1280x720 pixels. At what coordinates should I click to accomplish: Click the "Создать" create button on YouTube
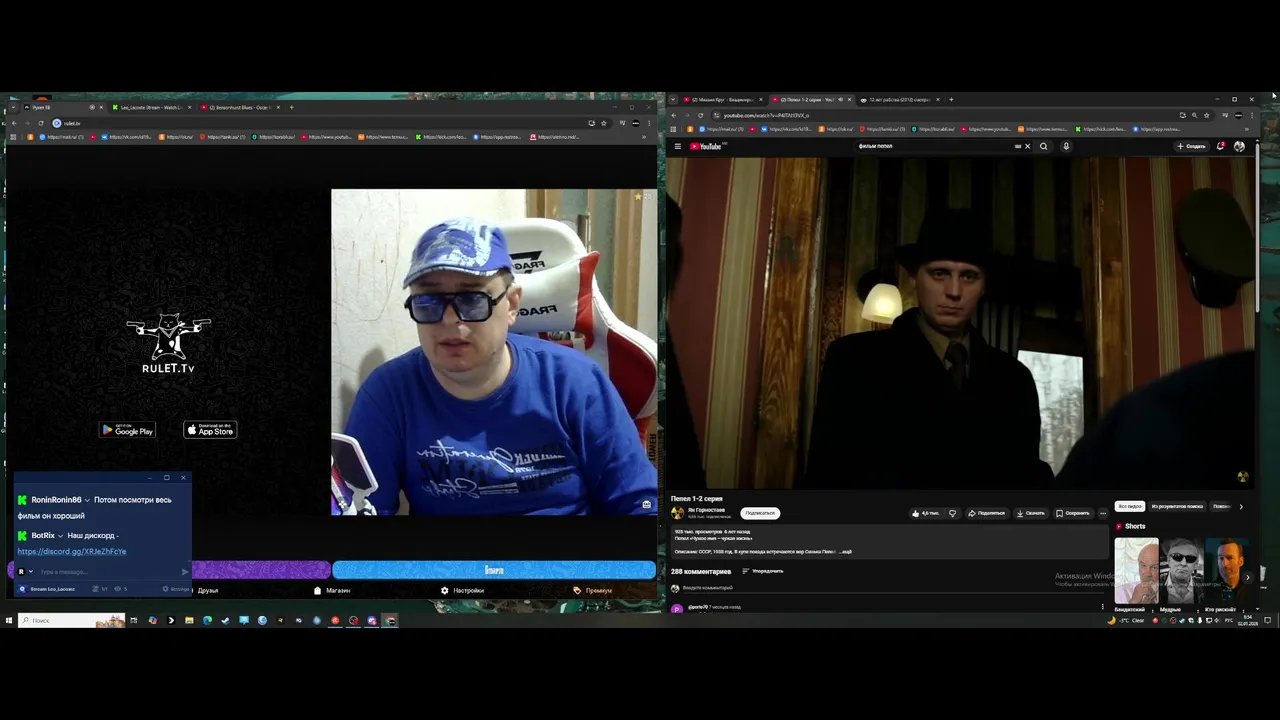point(1191,146)
